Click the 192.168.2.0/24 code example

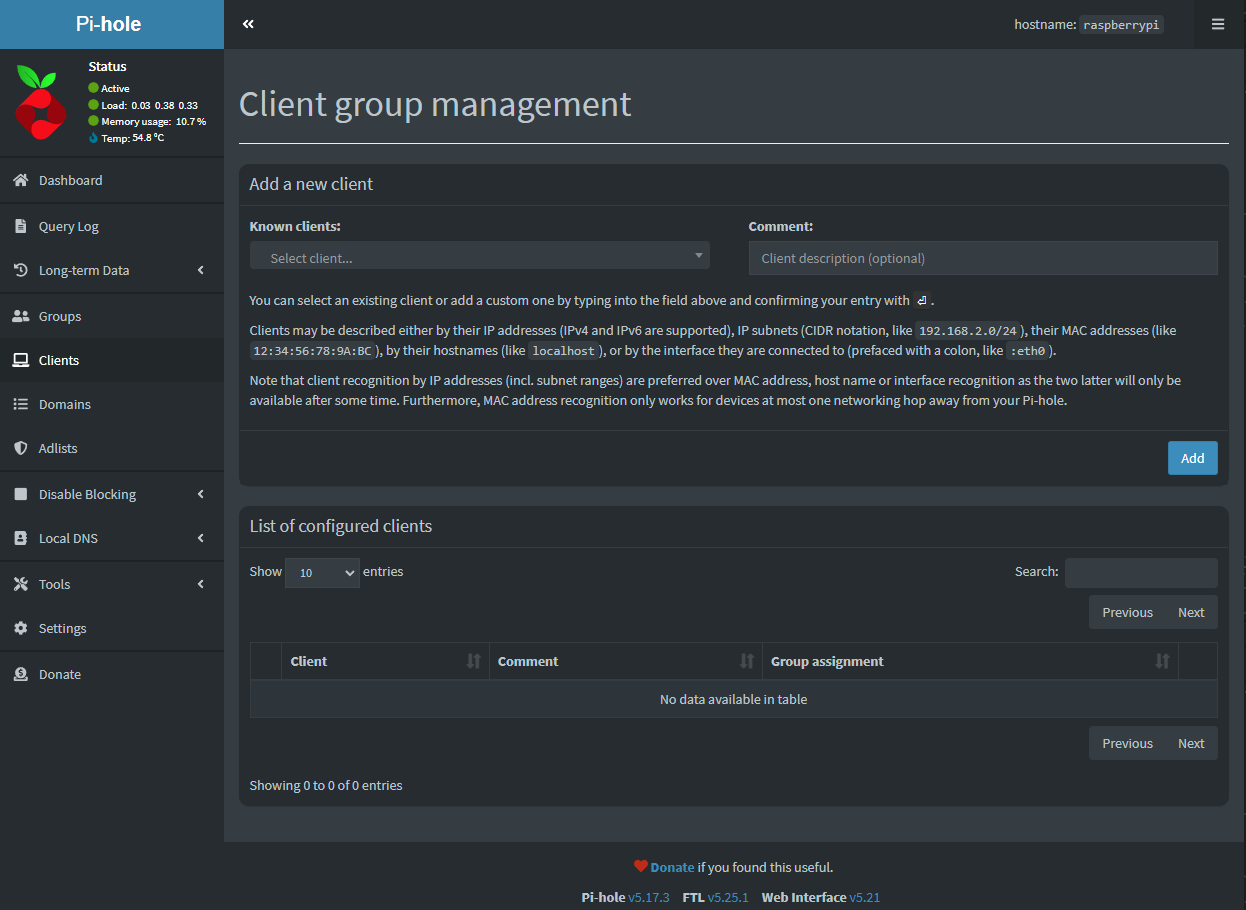point(969,331)
